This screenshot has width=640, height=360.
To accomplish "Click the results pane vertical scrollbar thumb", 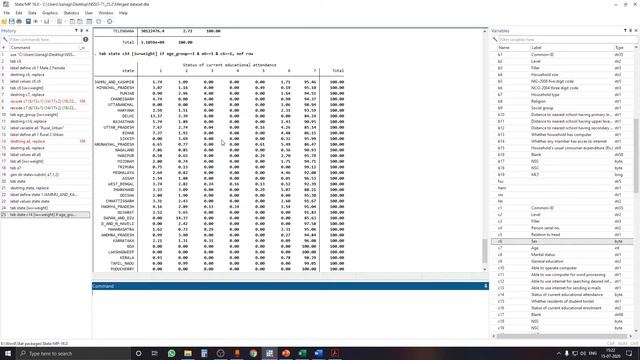I will pyautogui.click(x=484, y=251).
